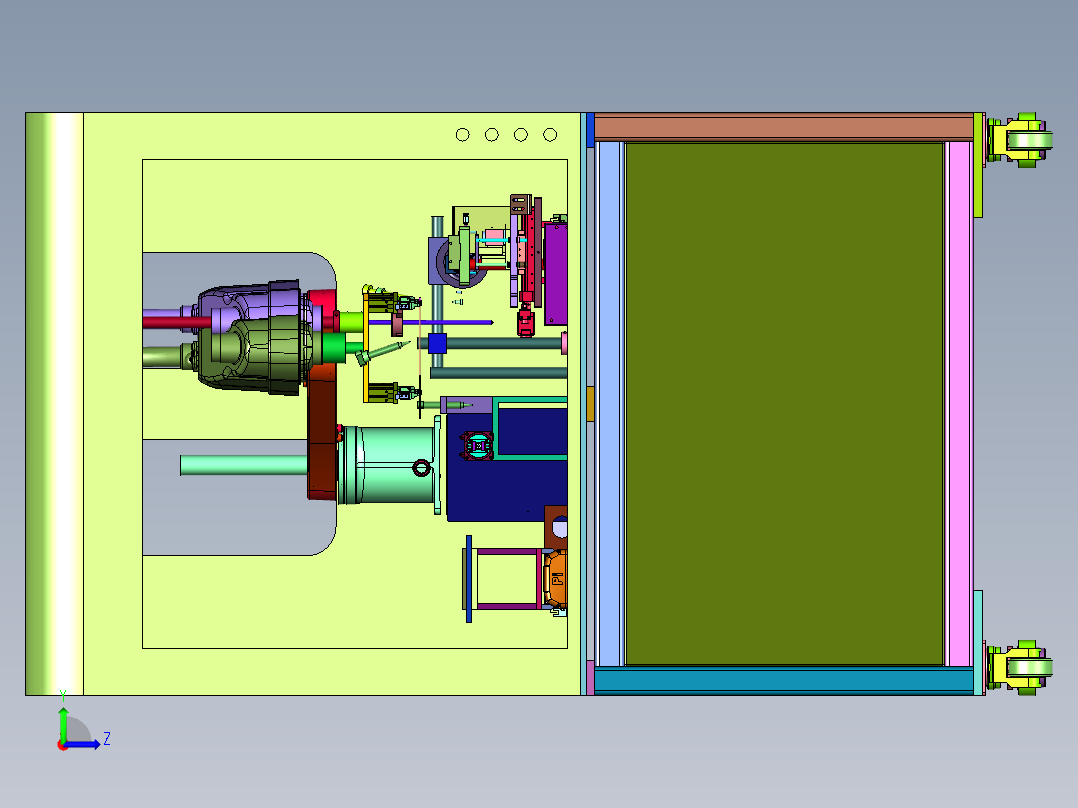Screen dimensions: 1078x808
Task: Select the light blue vertical frame bar
Action: 609,404
